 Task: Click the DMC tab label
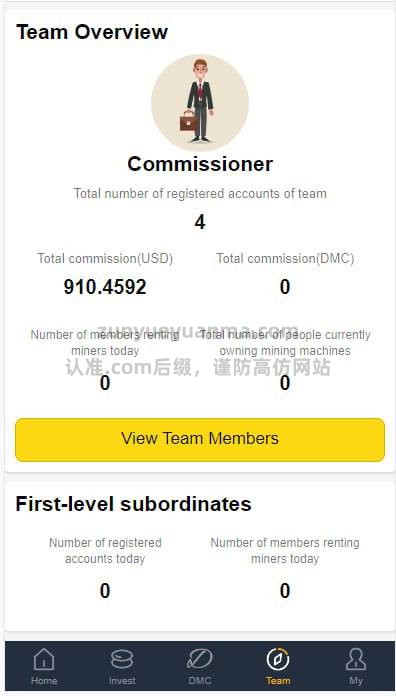point(200,680)
